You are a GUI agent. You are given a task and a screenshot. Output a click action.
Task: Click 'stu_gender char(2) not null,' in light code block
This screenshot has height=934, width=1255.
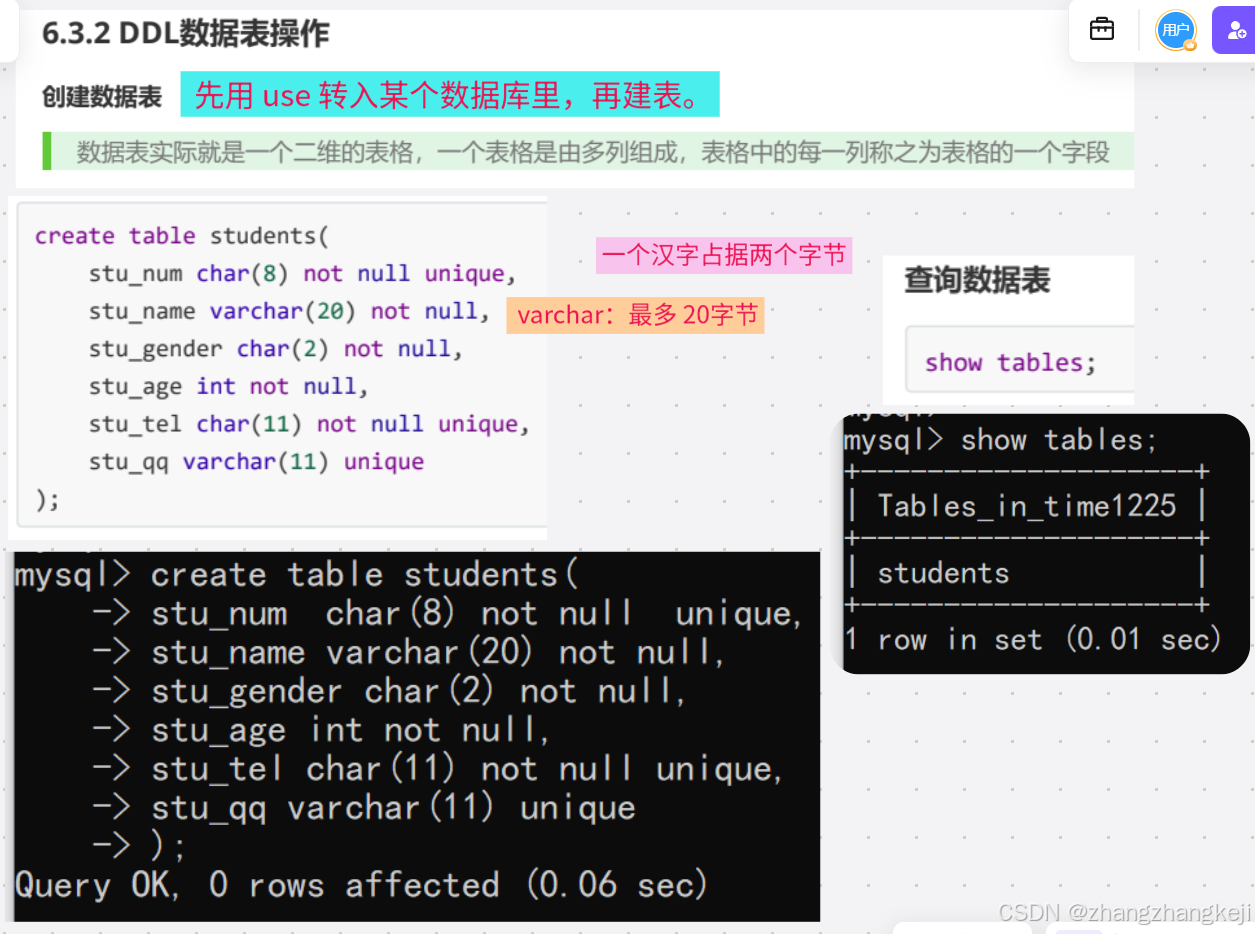[x=276, y=349]
